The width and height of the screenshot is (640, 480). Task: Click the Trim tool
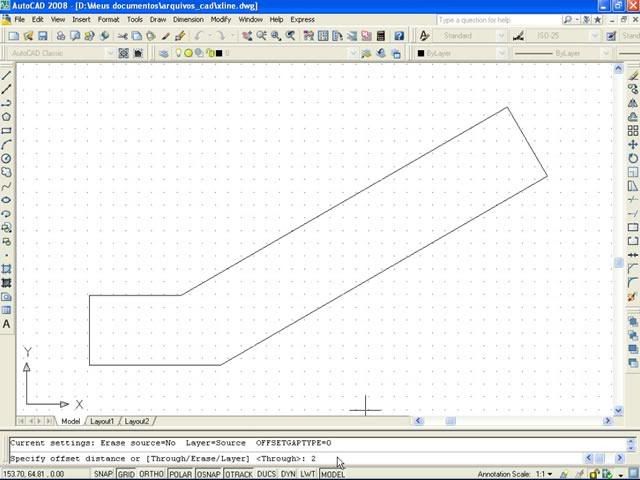(633, 200)
